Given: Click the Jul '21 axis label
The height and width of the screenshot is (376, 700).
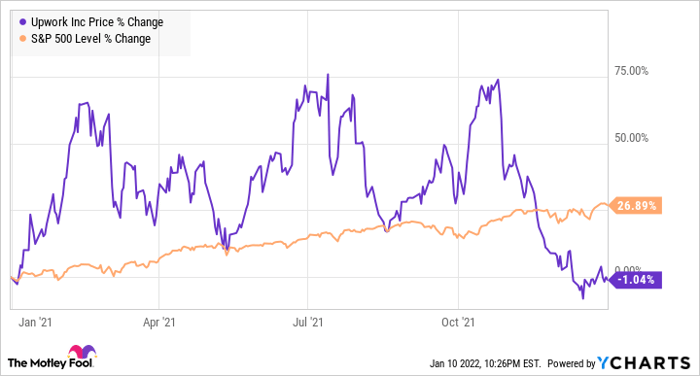Looking at the screenshot, I should click(308, 322).
